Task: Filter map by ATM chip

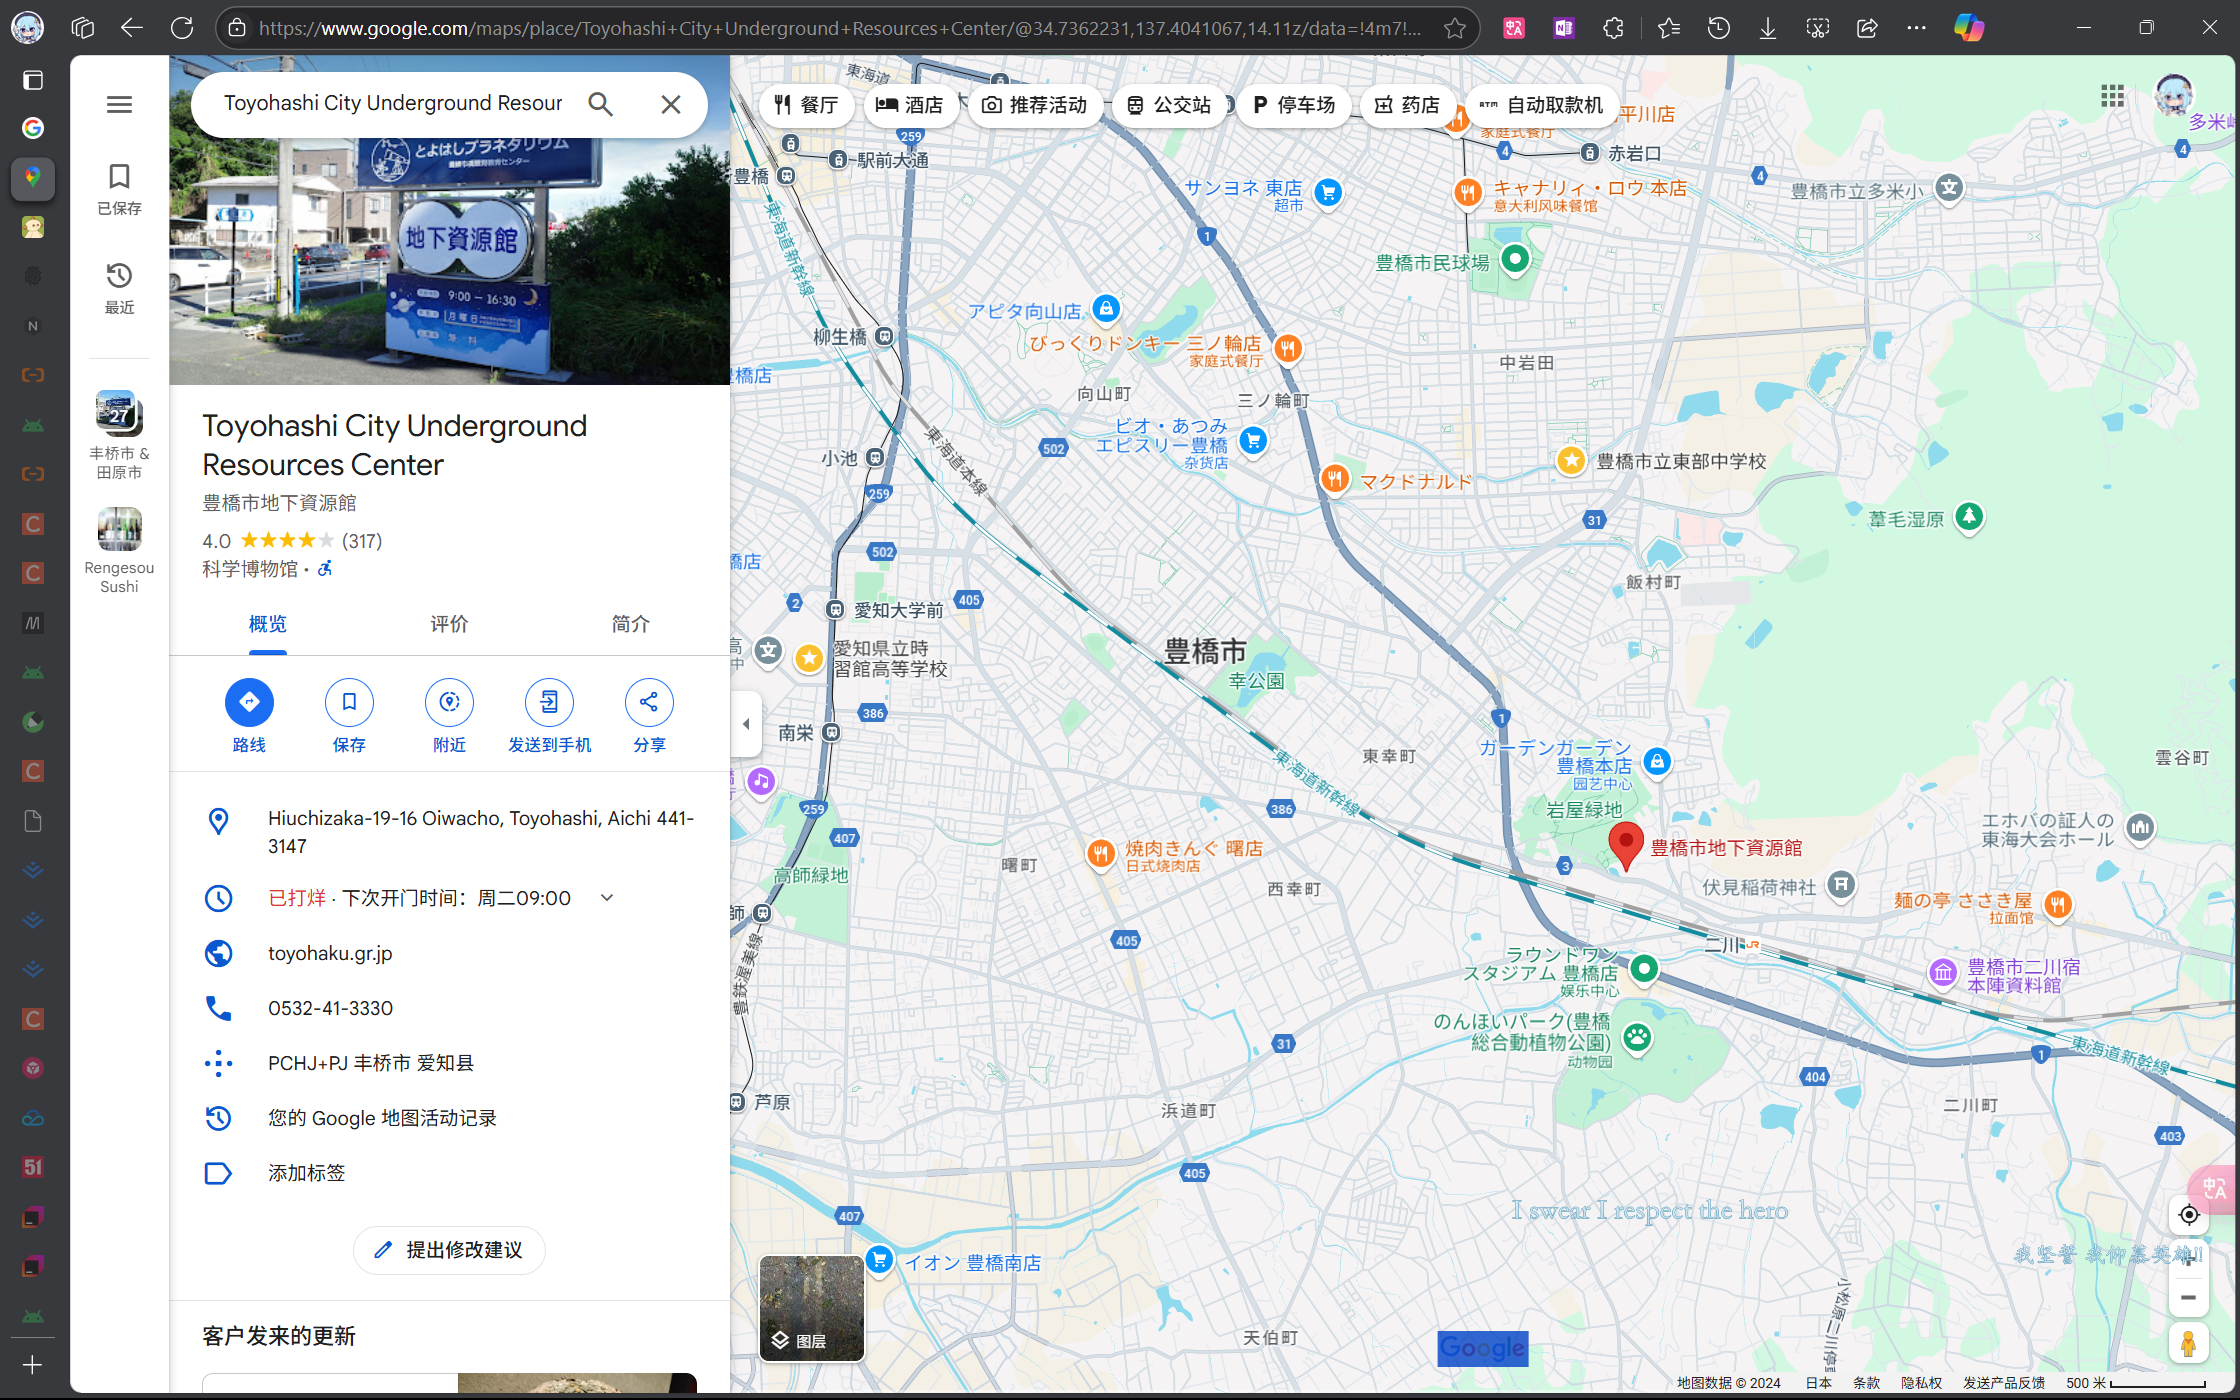Action: (x=1541, y=105)
